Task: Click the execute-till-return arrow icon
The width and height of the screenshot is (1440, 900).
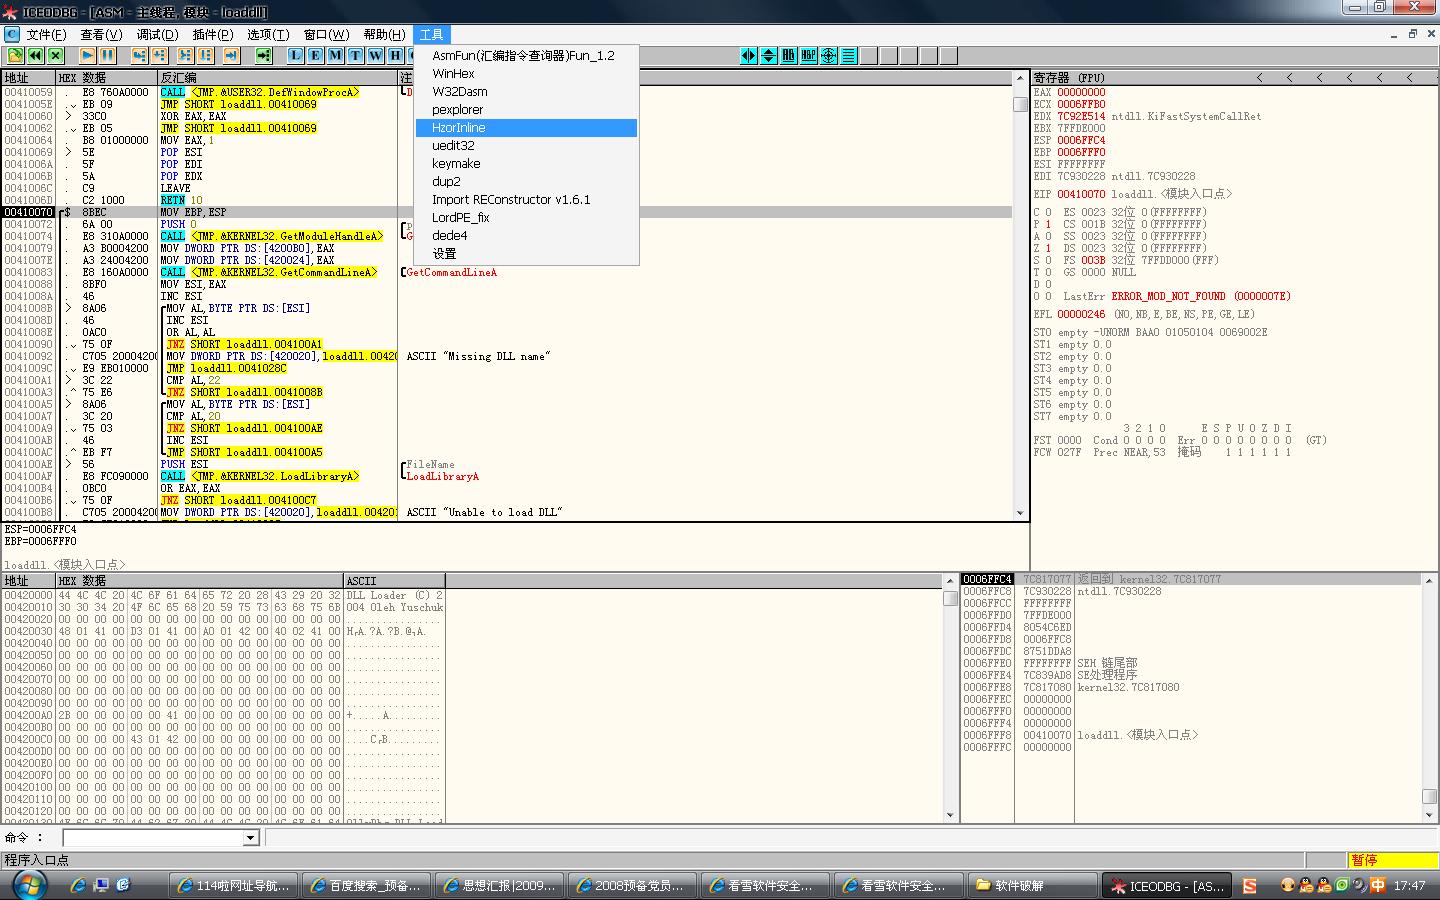Action: [231, 56]
